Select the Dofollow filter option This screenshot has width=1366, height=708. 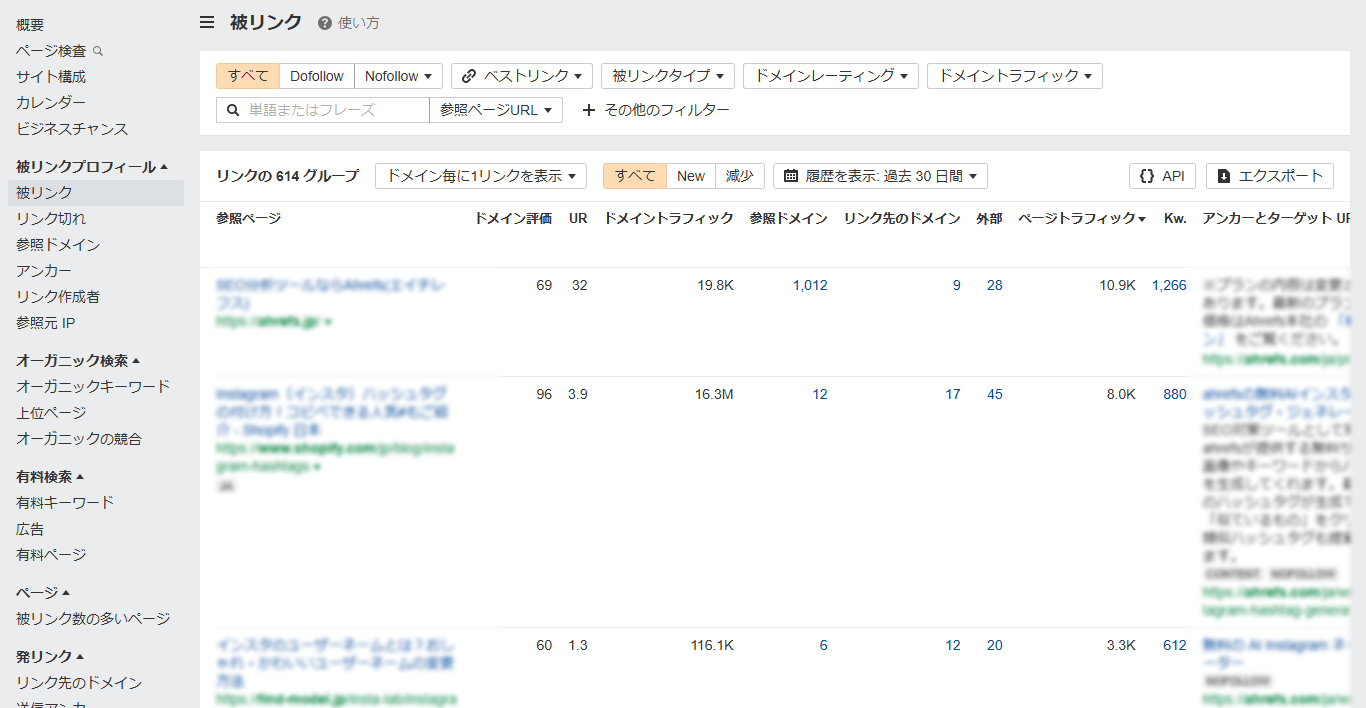point(316,75)
